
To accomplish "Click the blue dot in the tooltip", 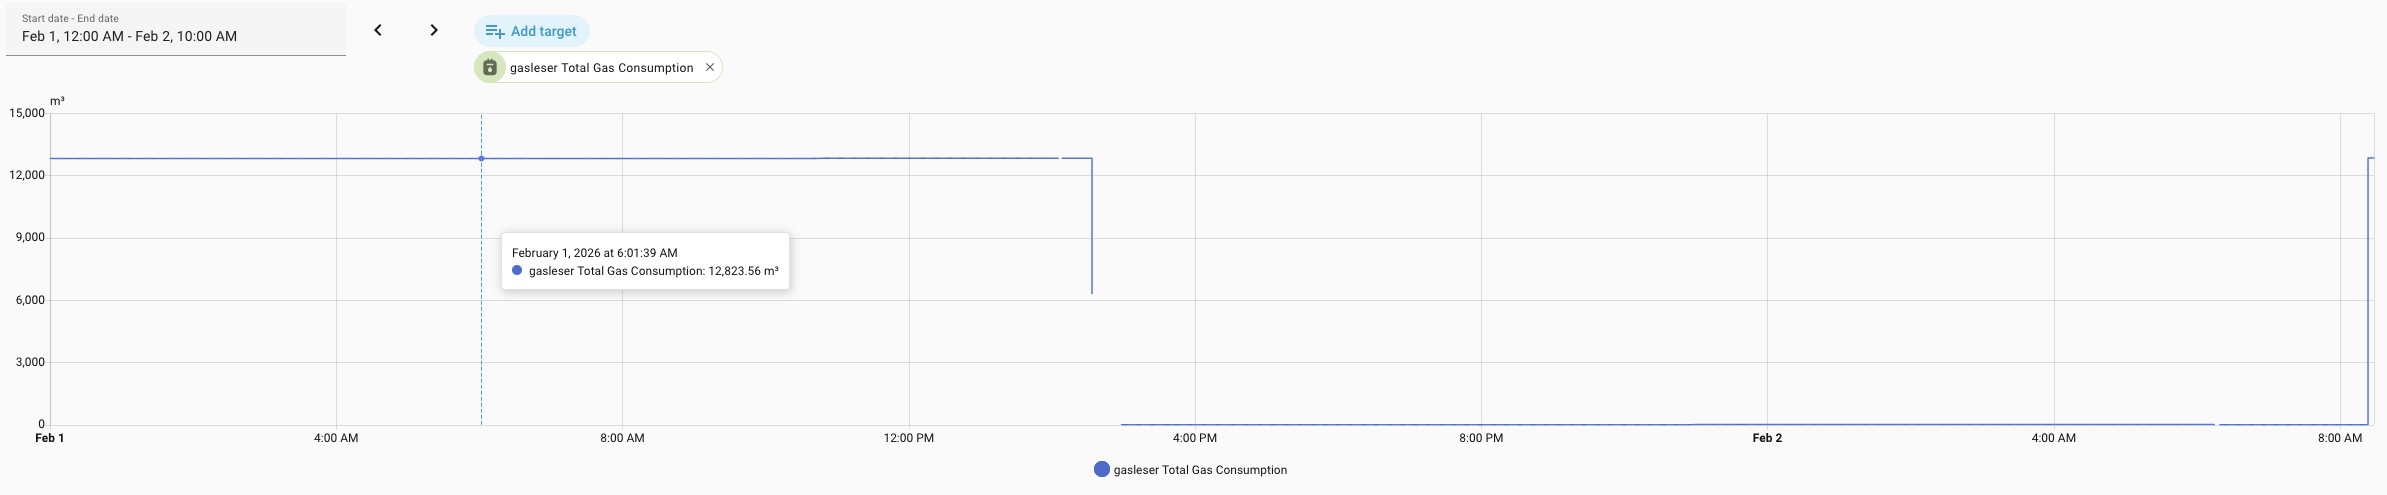I will [x=517, y=271].
